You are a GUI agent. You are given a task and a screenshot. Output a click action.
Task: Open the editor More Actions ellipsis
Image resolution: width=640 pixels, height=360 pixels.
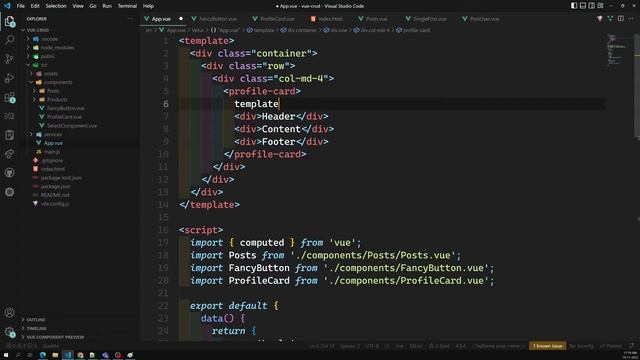tap(631, 18)
